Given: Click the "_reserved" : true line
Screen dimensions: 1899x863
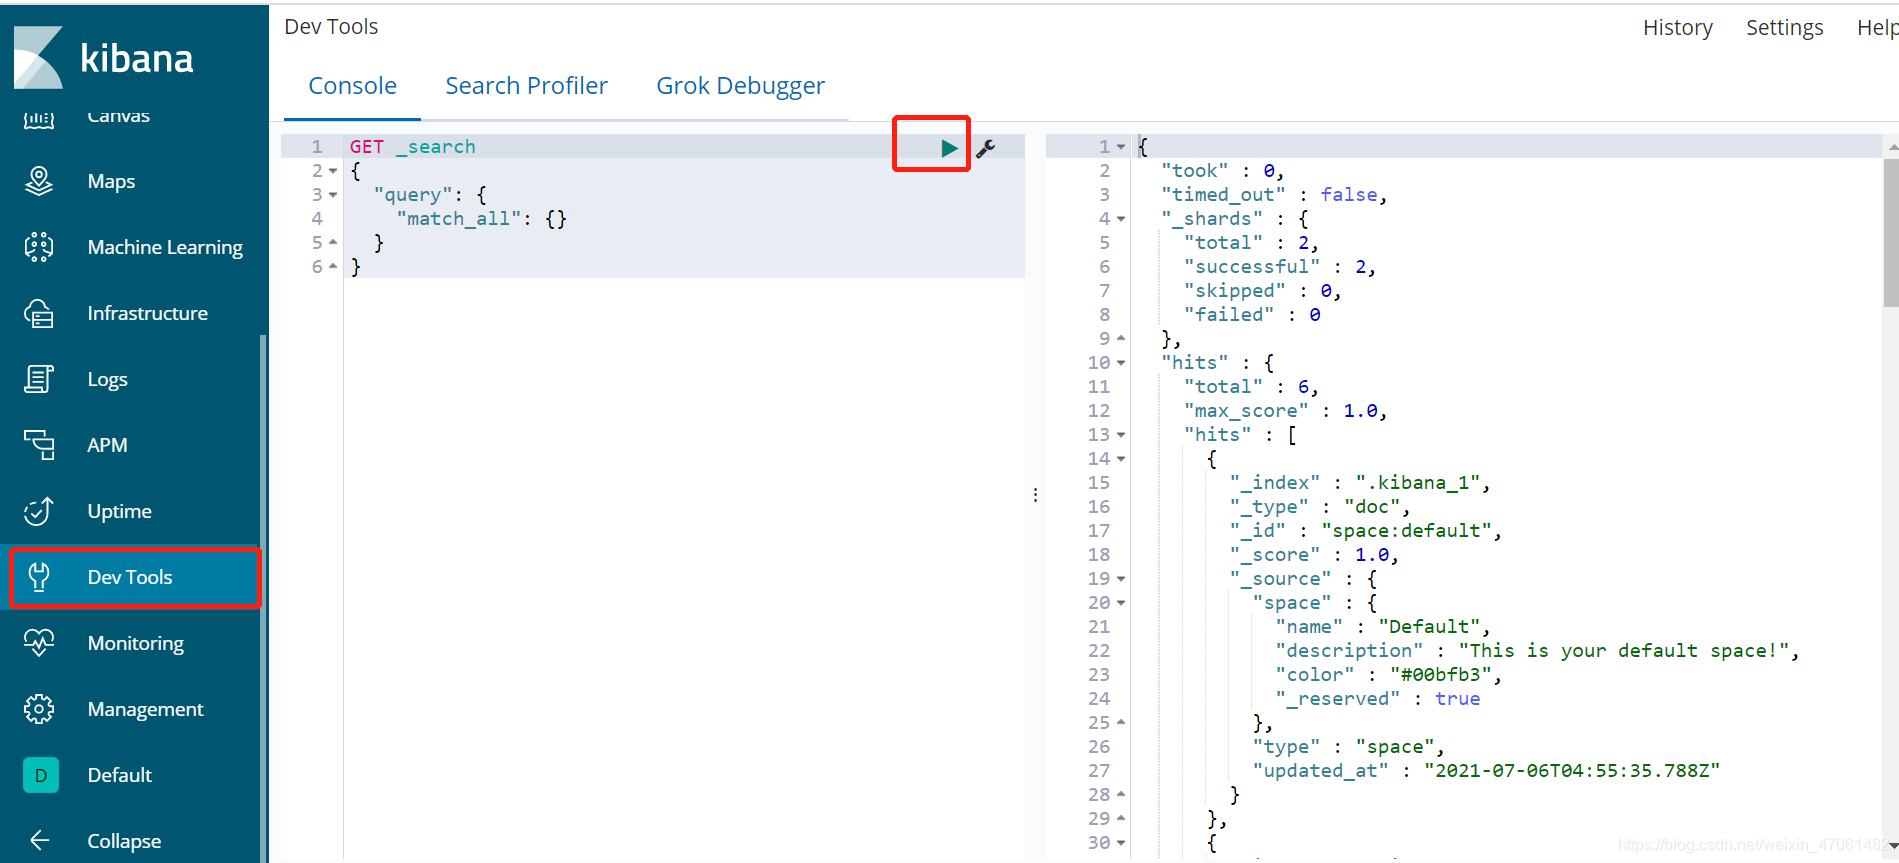Looking at the screenshot, I should pyautogui.click(x=1378, y=699).
